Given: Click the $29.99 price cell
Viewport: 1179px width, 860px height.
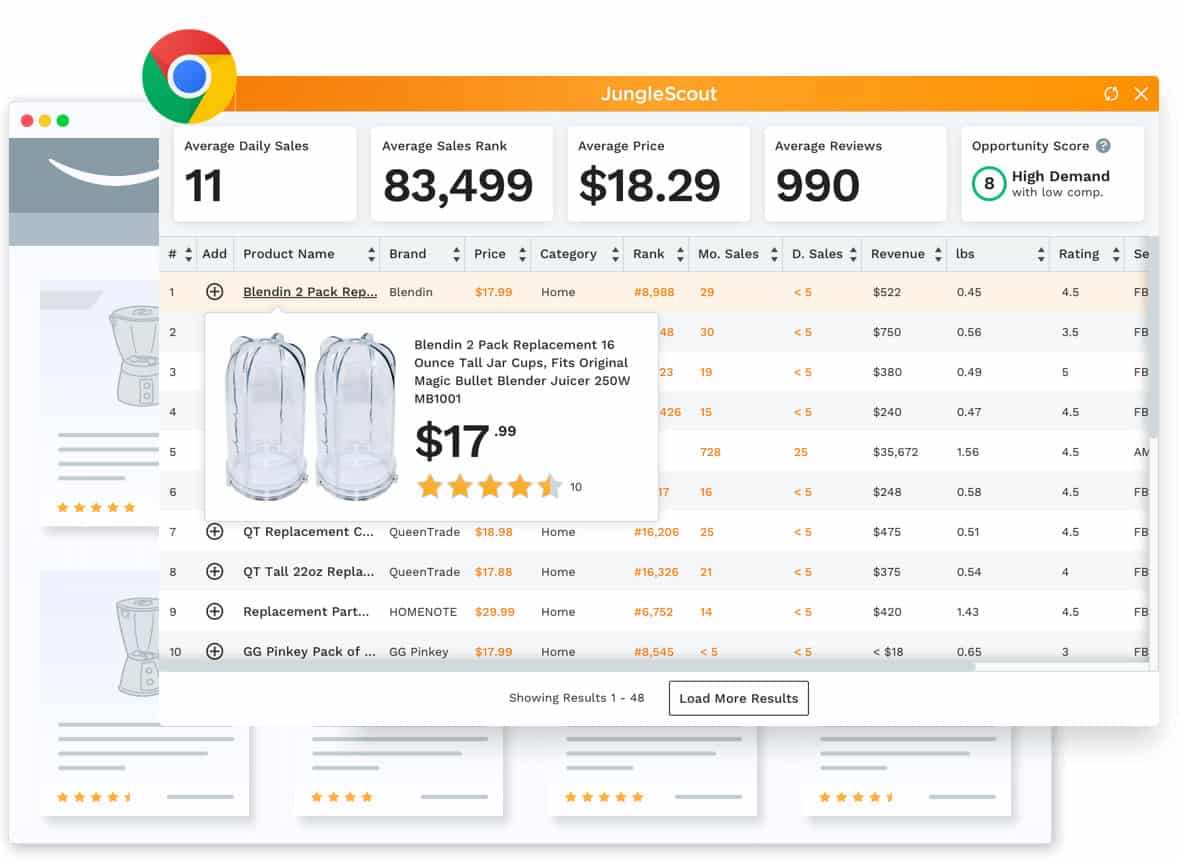Looking at the screenshot, I should point(495,611).
